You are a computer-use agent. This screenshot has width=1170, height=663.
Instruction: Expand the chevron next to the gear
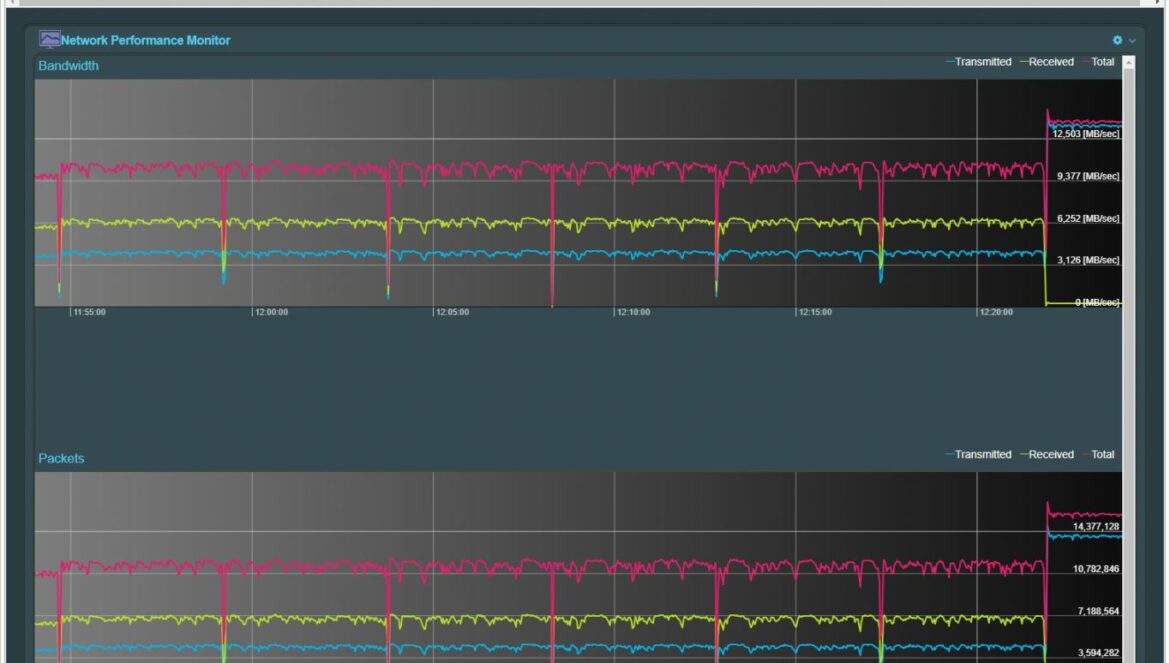point(1132,41)
